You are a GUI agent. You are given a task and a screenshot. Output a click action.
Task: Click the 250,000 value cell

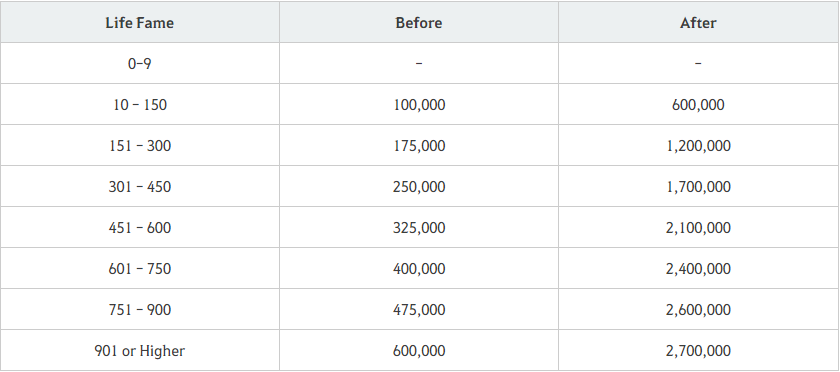tap(419, 187)
